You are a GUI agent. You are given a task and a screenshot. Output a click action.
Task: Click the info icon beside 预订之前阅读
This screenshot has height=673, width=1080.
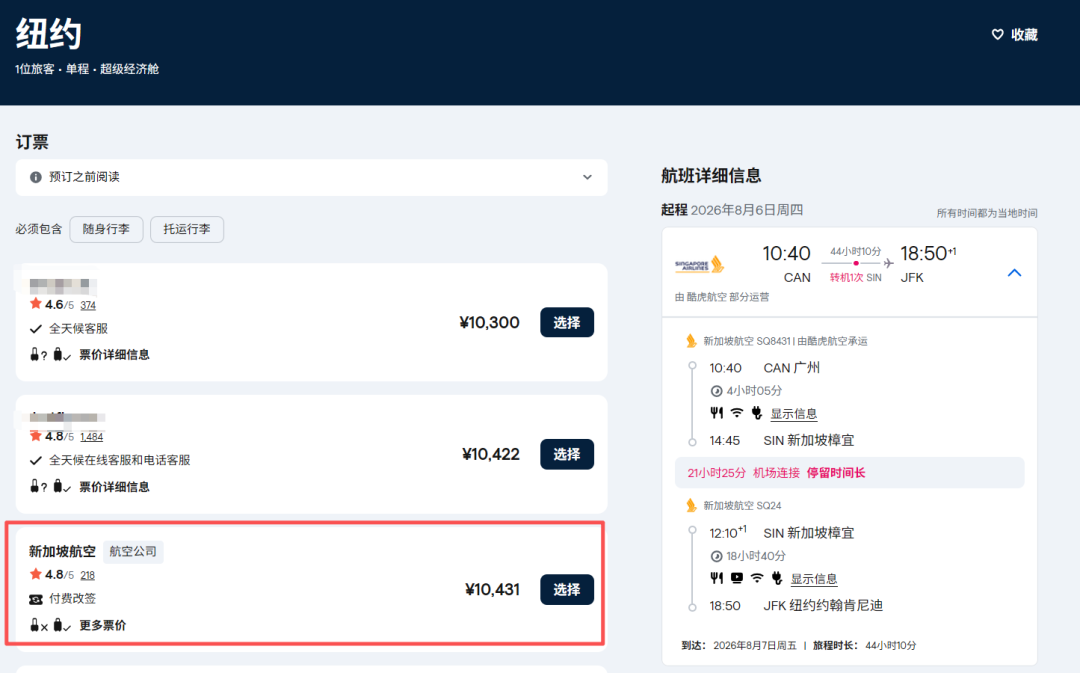pyautogui.click(x=36, y=177)
